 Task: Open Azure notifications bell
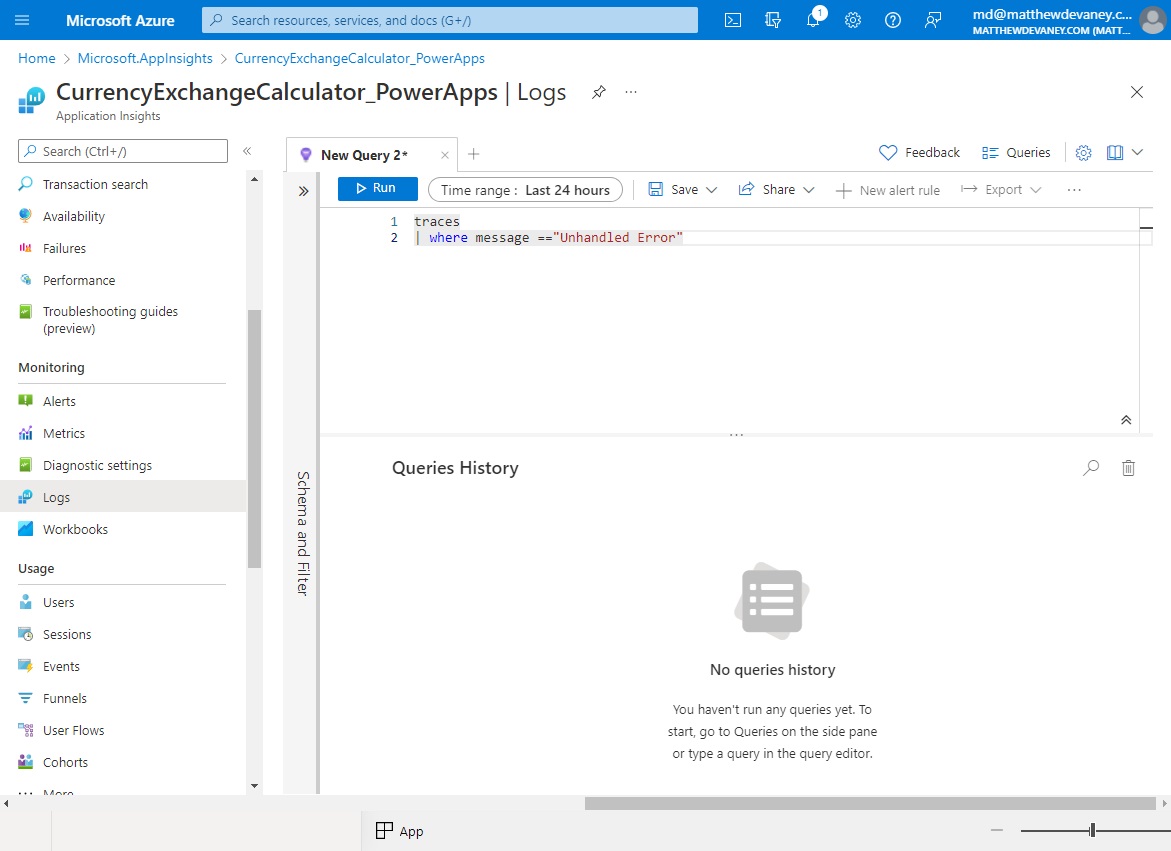click(x=813, y=20)
